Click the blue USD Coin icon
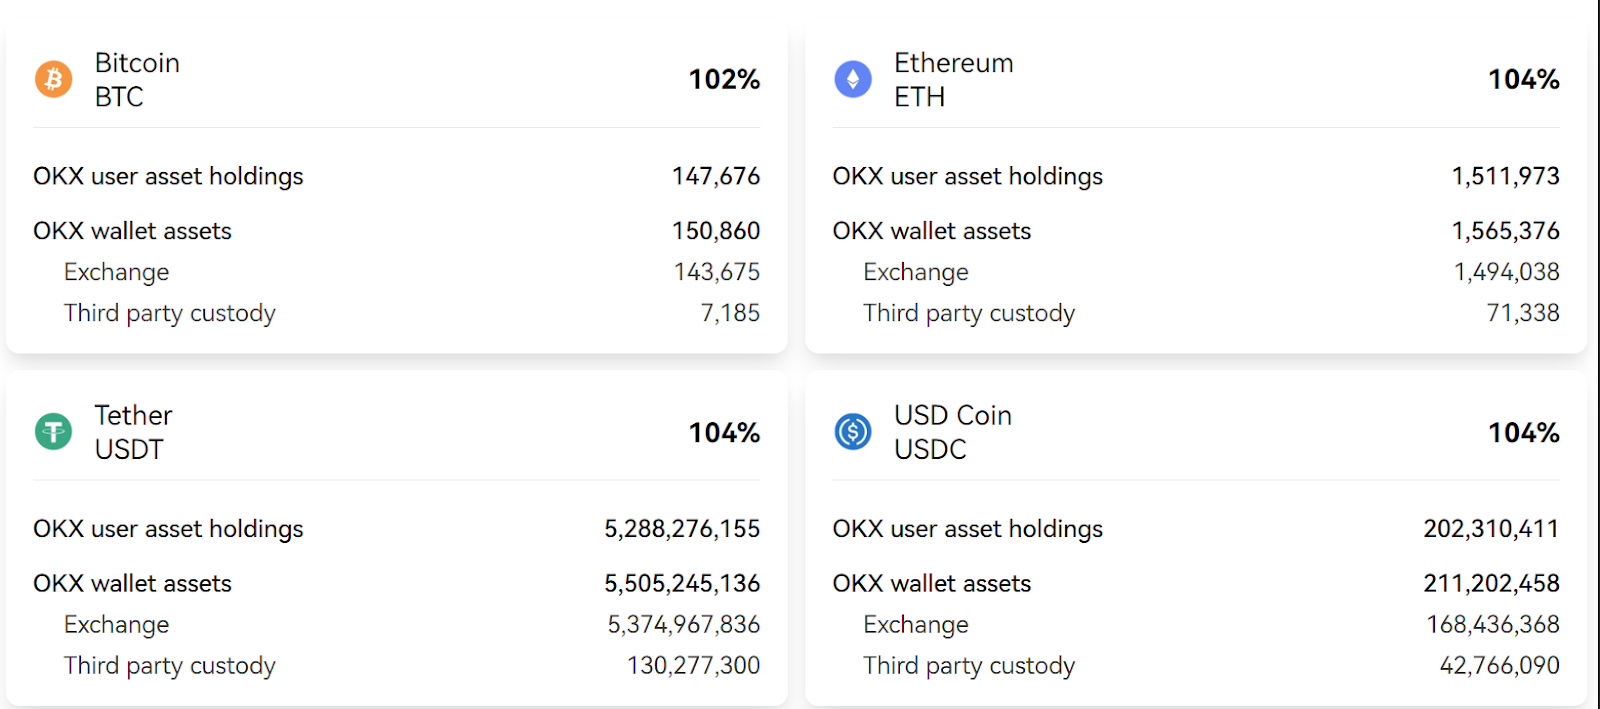1600x709 pixels. [853, 432]
